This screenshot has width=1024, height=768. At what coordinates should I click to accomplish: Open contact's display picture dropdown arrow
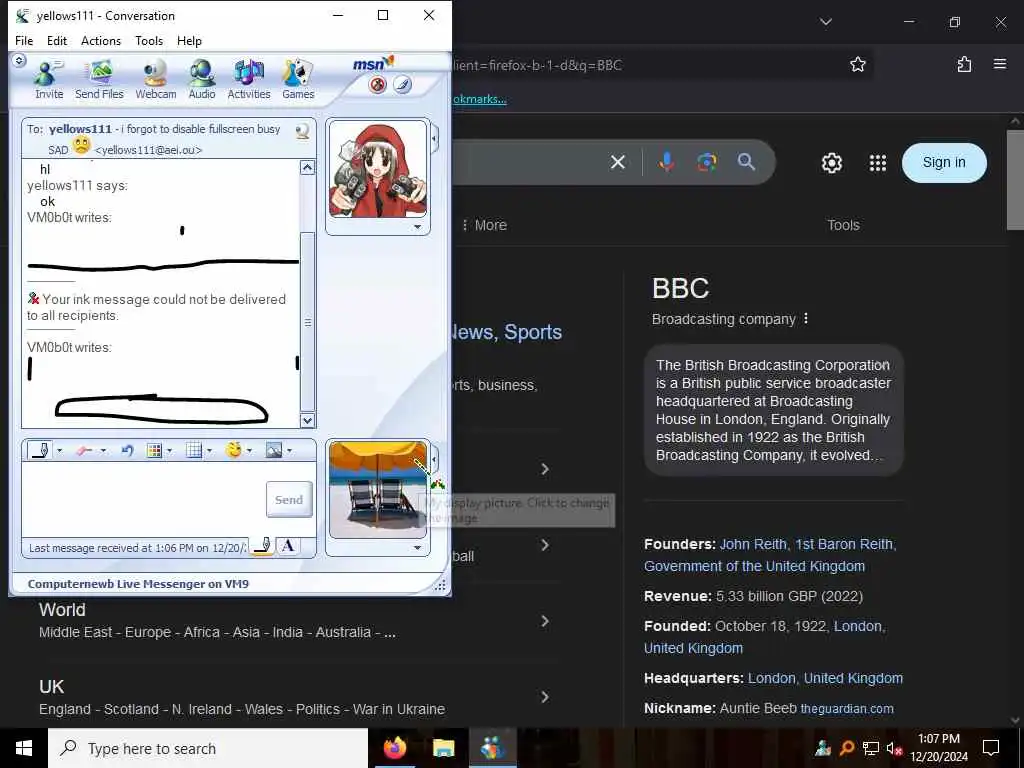417,227
